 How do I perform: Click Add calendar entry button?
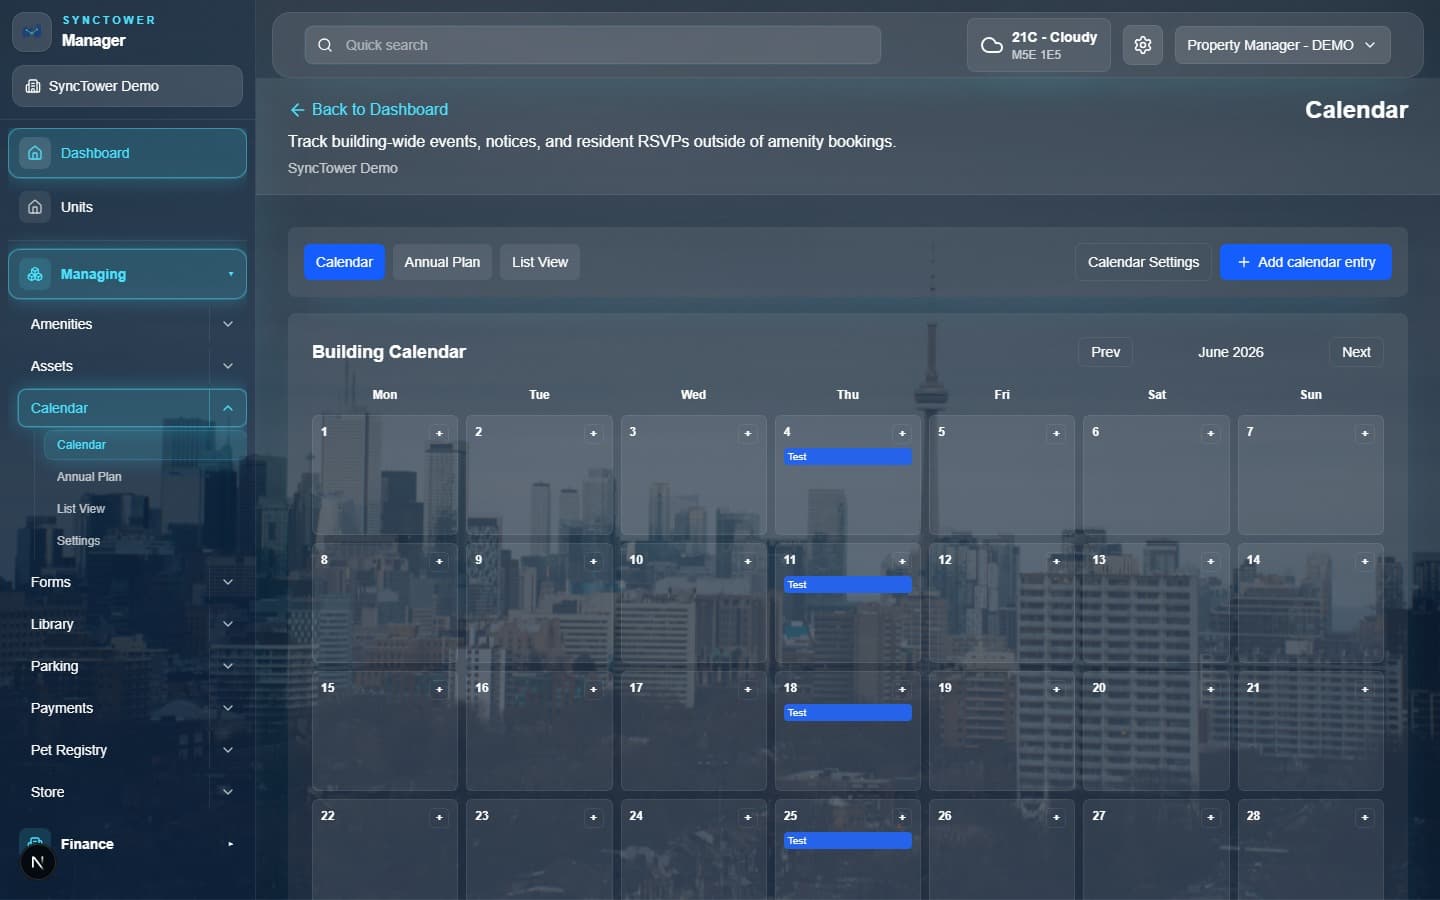[1306, 262]
